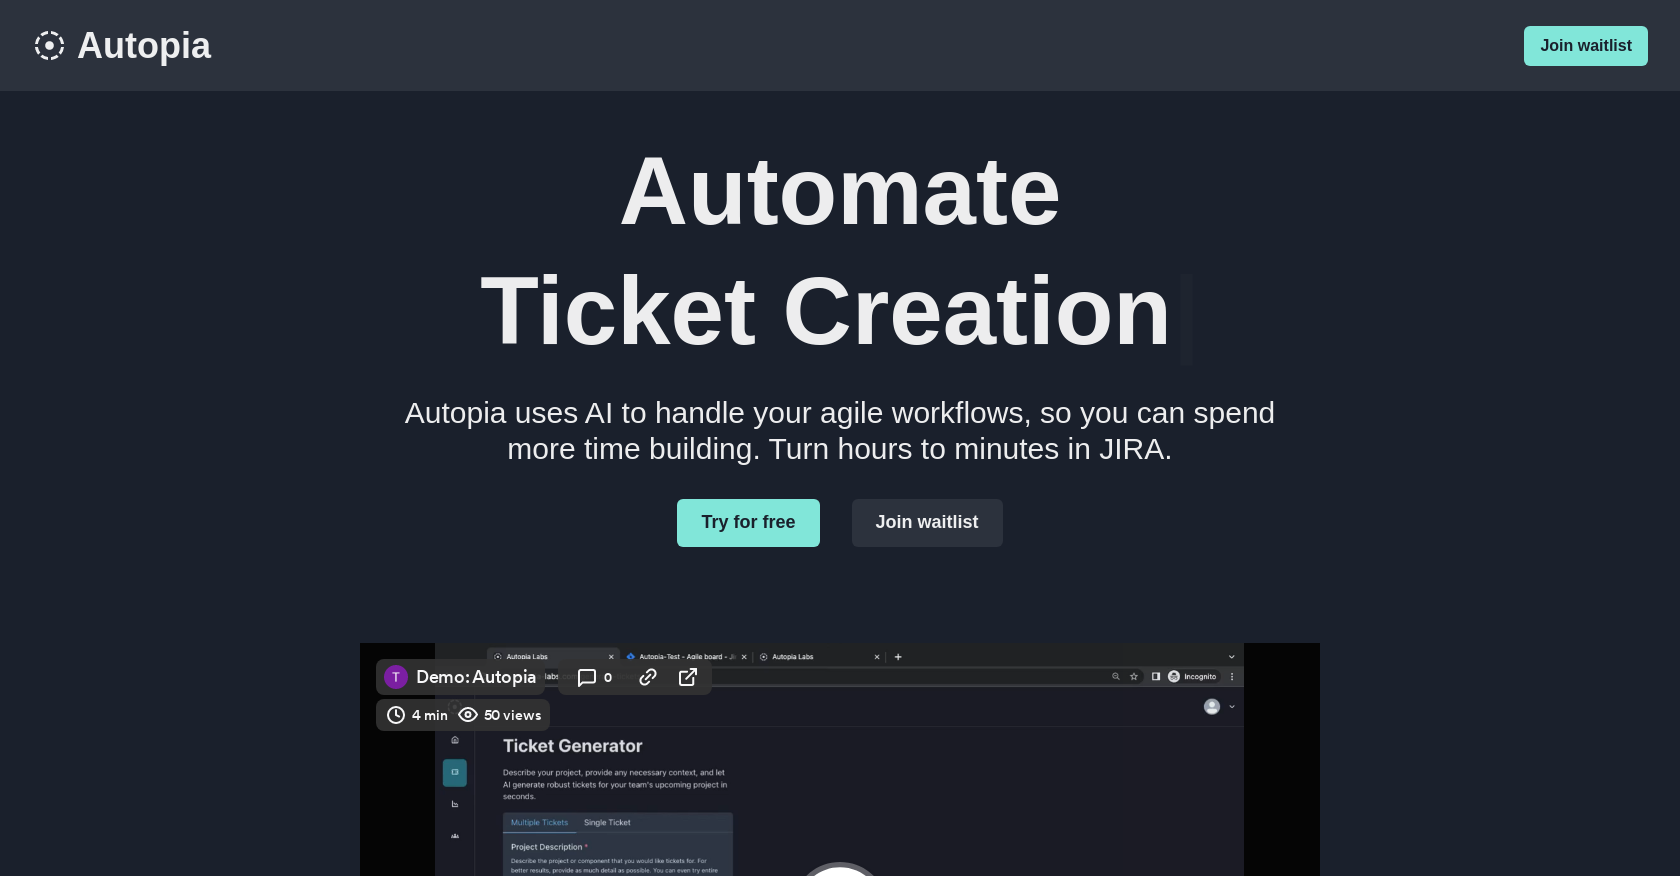Copy the video link via chain icon
Screen dimensions: 1680x876
[x=648, y=677]
